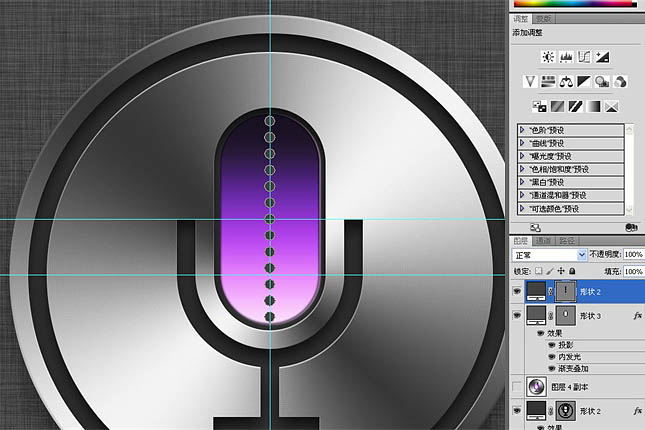
Task: Switch to the 通道 tab
Action: (x=543, y=241)
